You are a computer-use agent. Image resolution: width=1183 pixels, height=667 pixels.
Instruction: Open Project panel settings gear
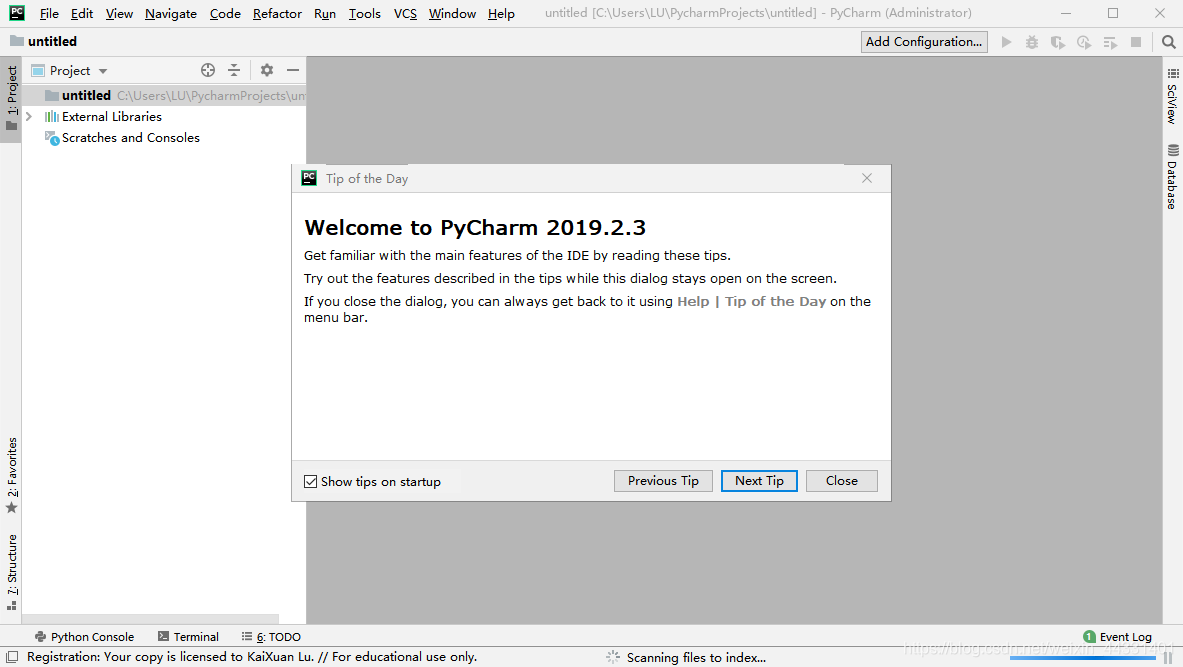pyautogui.click(x=266, y=70)
